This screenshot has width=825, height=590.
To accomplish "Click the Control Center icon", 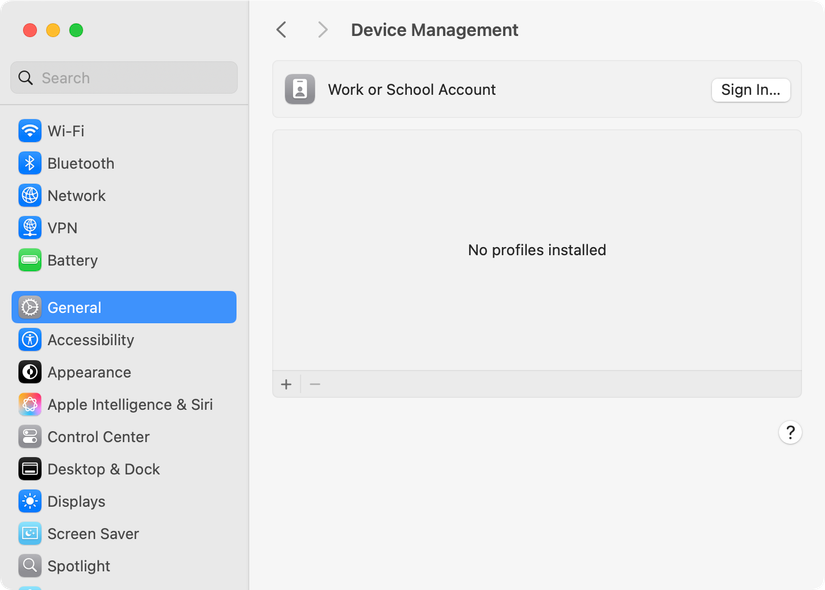I will click(29, 436).
